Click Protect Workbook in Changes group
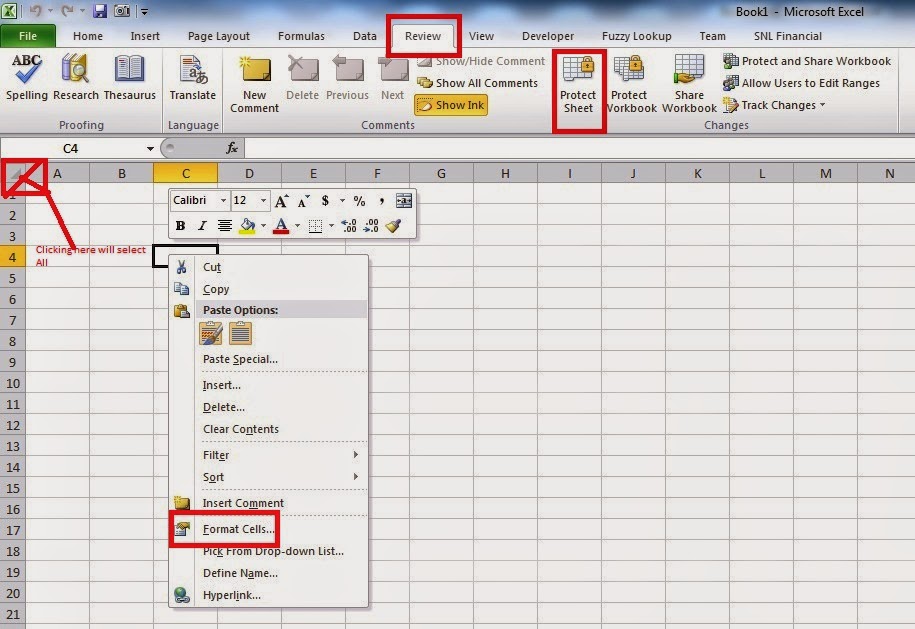Screen dimensions: 915x629 coord(629,84)
